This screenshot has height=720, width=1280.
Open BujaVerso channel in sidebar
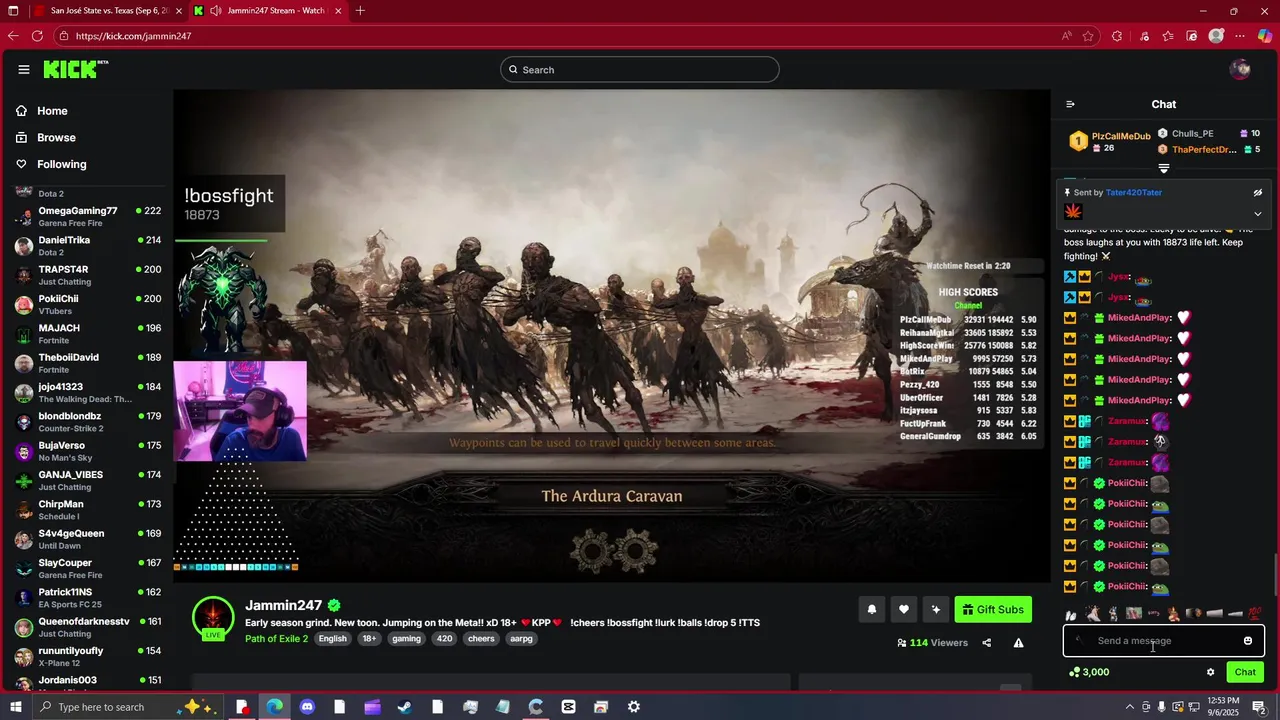tap(88, 451)
